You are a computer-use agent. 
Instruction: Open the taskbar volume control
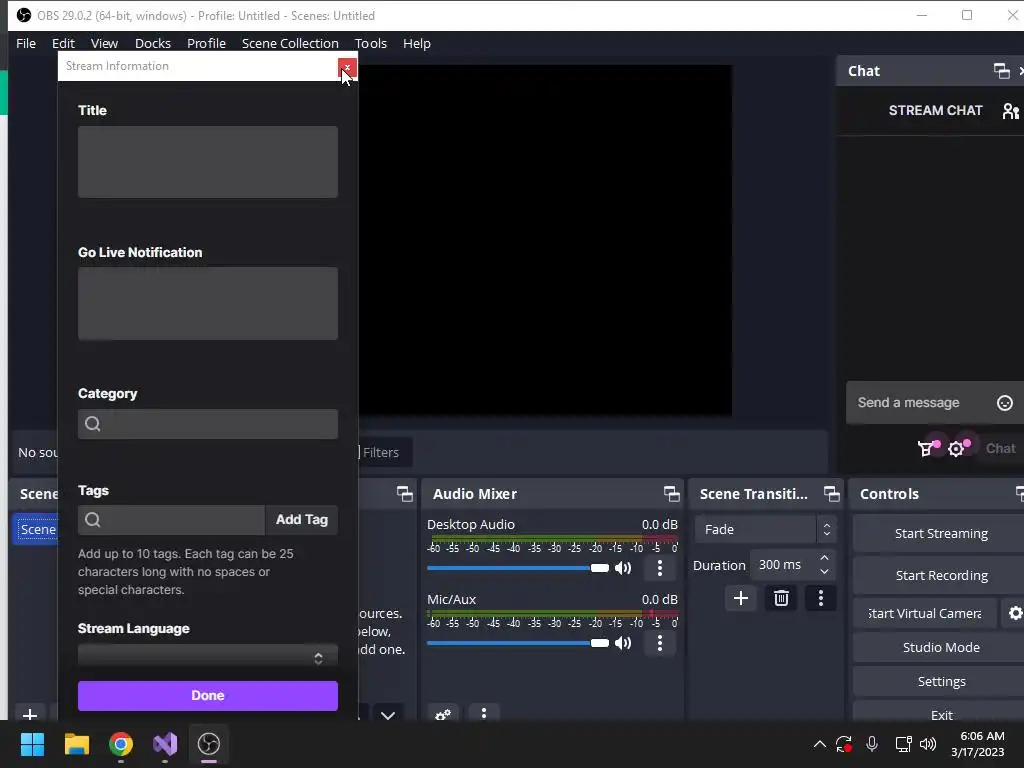click(927, 744)
